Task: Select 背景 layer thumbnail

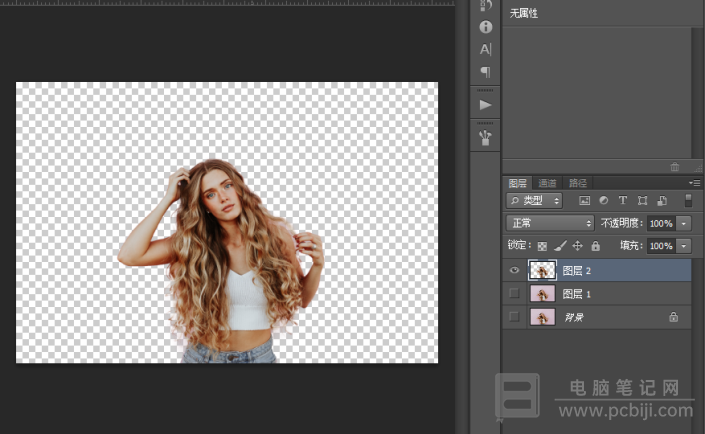Action: pyautogui.click(x=542, y=317)
